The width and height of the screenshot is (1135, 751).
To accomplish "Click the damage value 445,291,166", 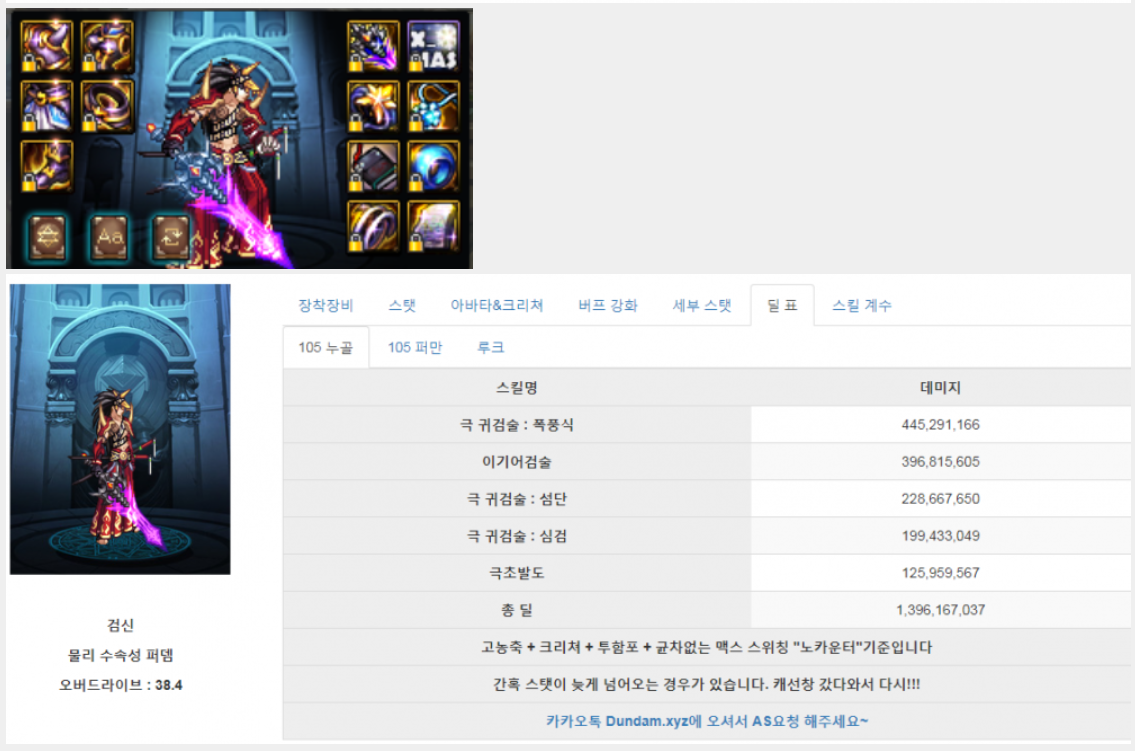I will (940, 425).
